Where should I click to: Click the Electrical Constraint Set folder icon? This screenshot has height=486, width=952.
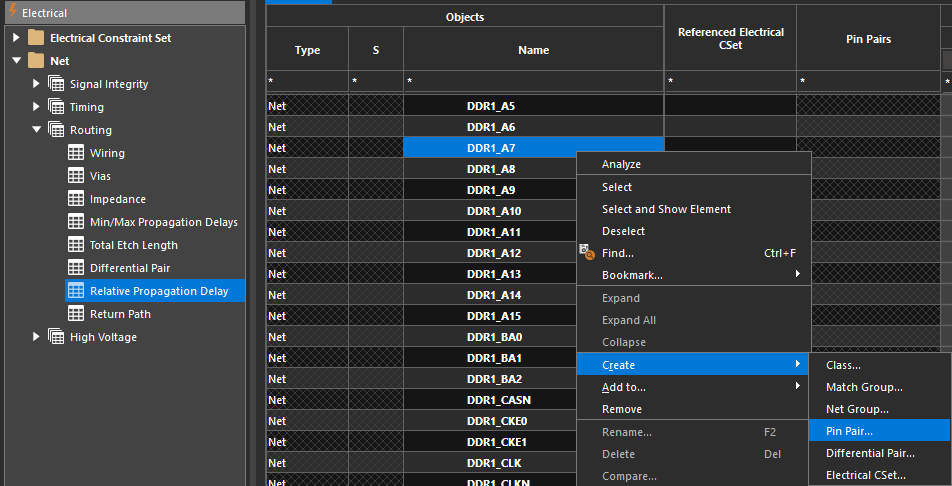click(37, 38)
